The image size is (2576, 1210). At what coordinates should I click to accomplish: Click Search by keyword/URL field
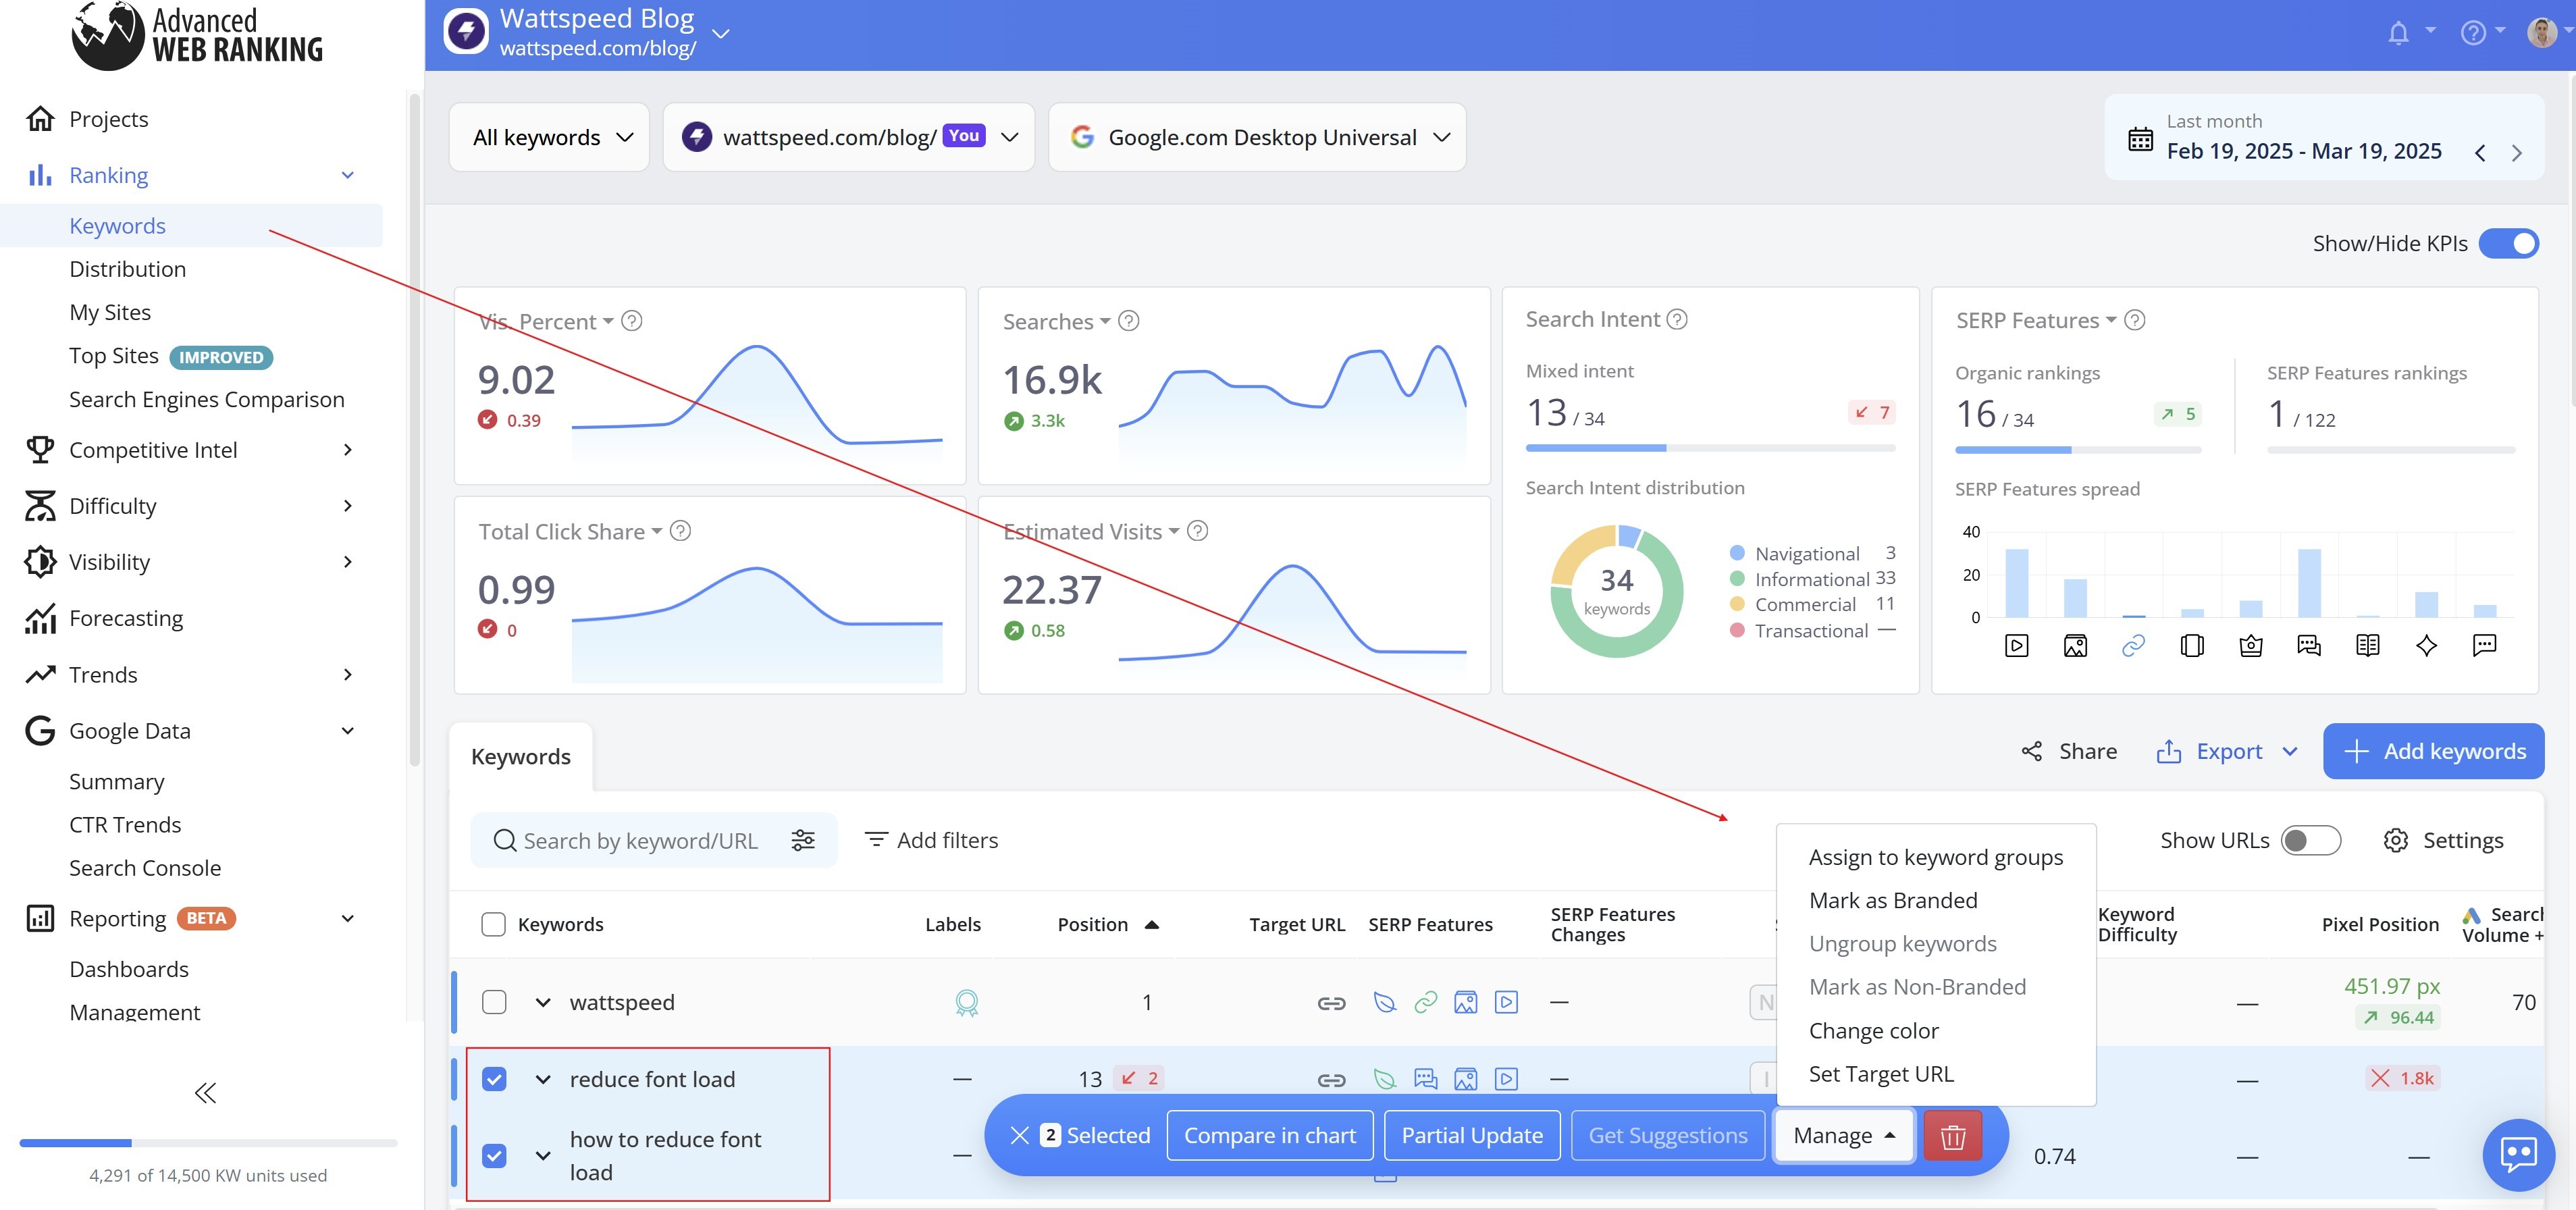pyautogui.click(x=640, y=840)
